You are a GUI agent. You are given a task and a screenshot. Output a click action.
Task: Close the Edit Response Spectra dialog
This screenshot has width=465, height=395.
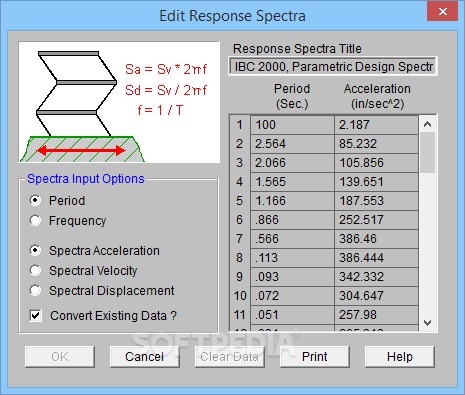coord(443,12)
